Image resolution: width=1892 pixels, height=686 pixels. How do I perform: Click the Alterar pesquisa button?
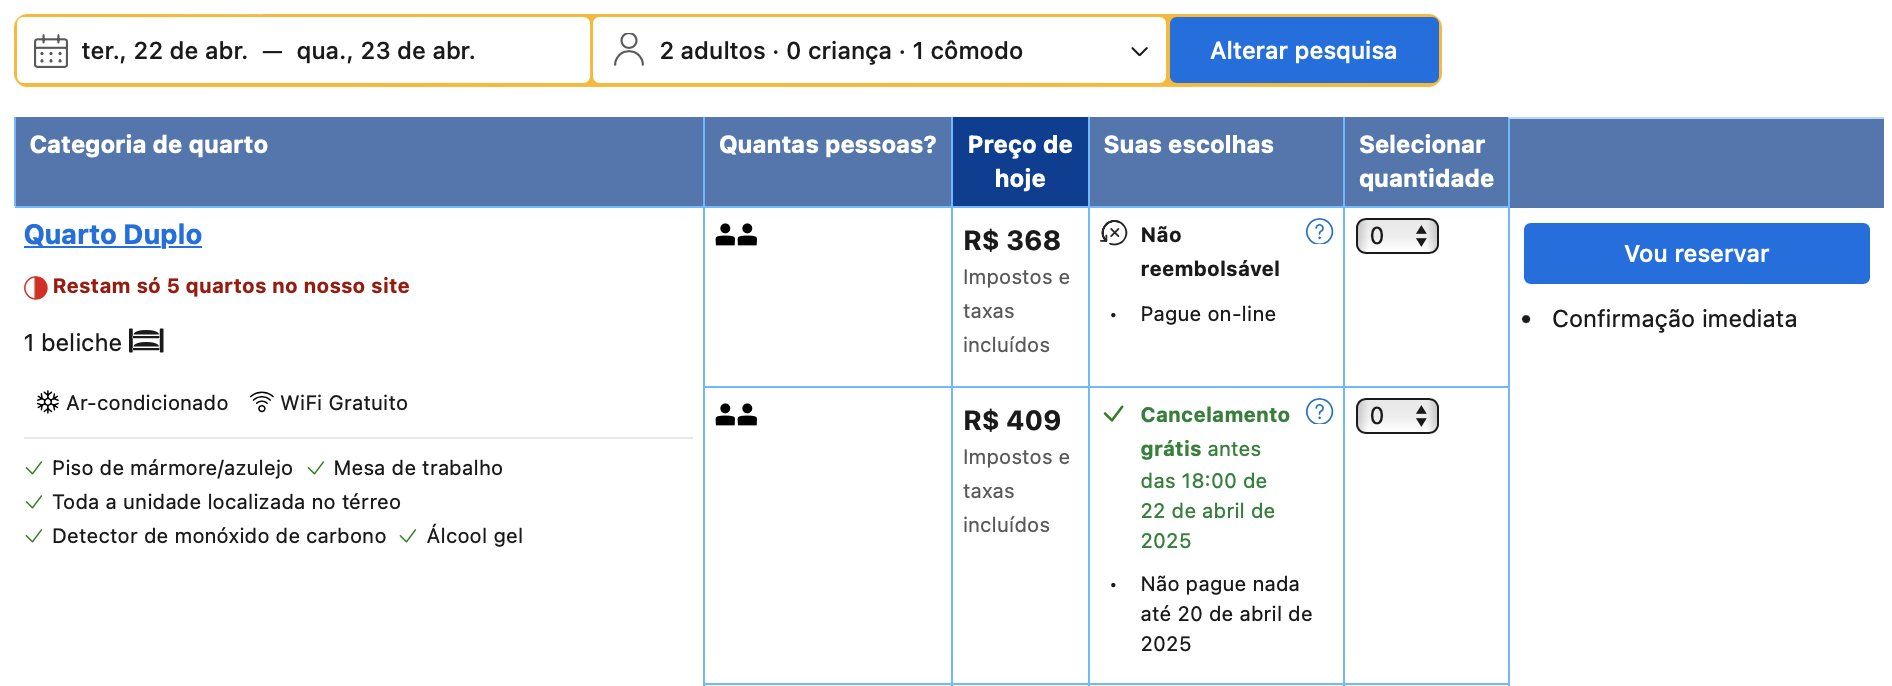tap(1304, 50)
